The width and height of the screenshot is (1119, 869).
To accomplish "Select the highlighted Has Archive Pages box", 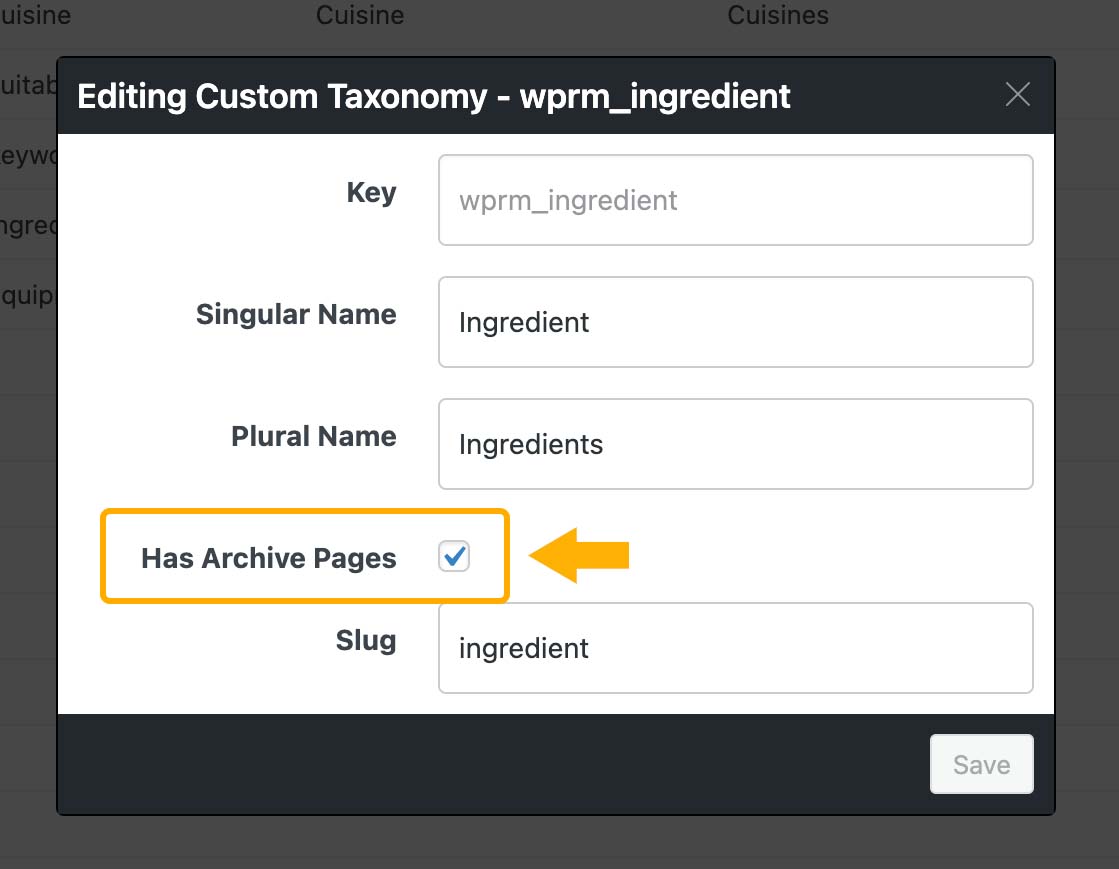I will pyautogui.click(x=305, y=557).
